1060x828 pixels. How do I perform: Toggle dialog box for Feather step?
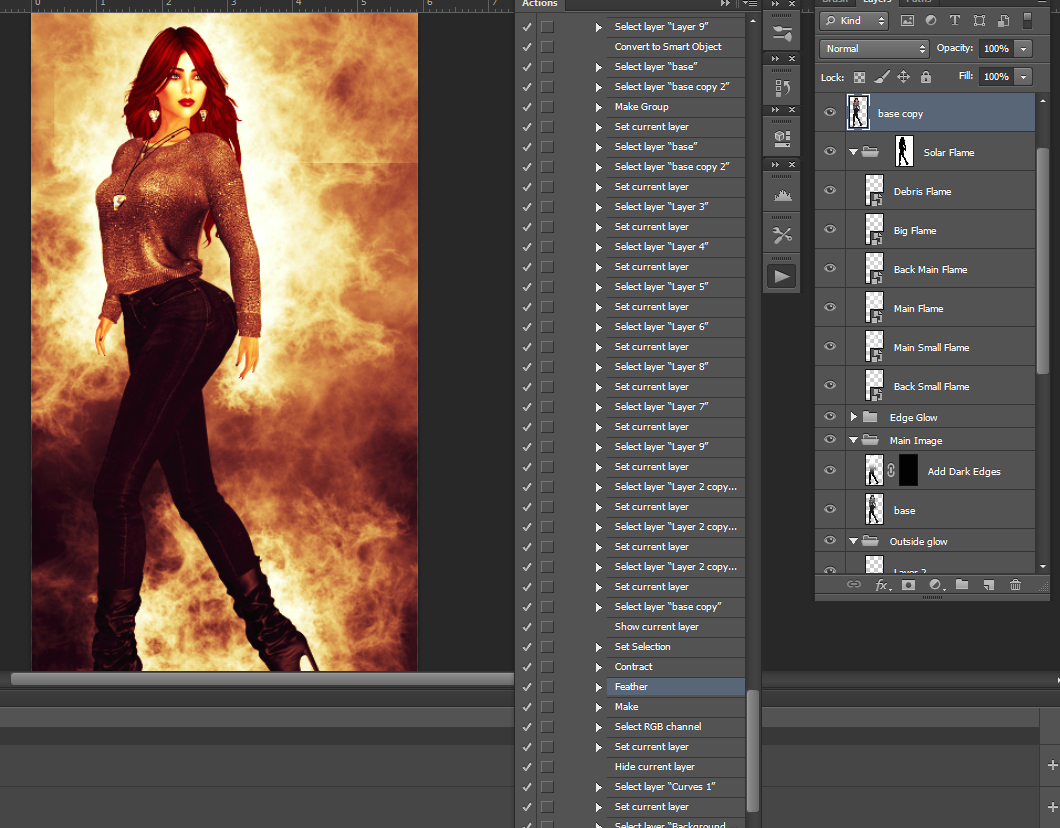pos(547,687)
